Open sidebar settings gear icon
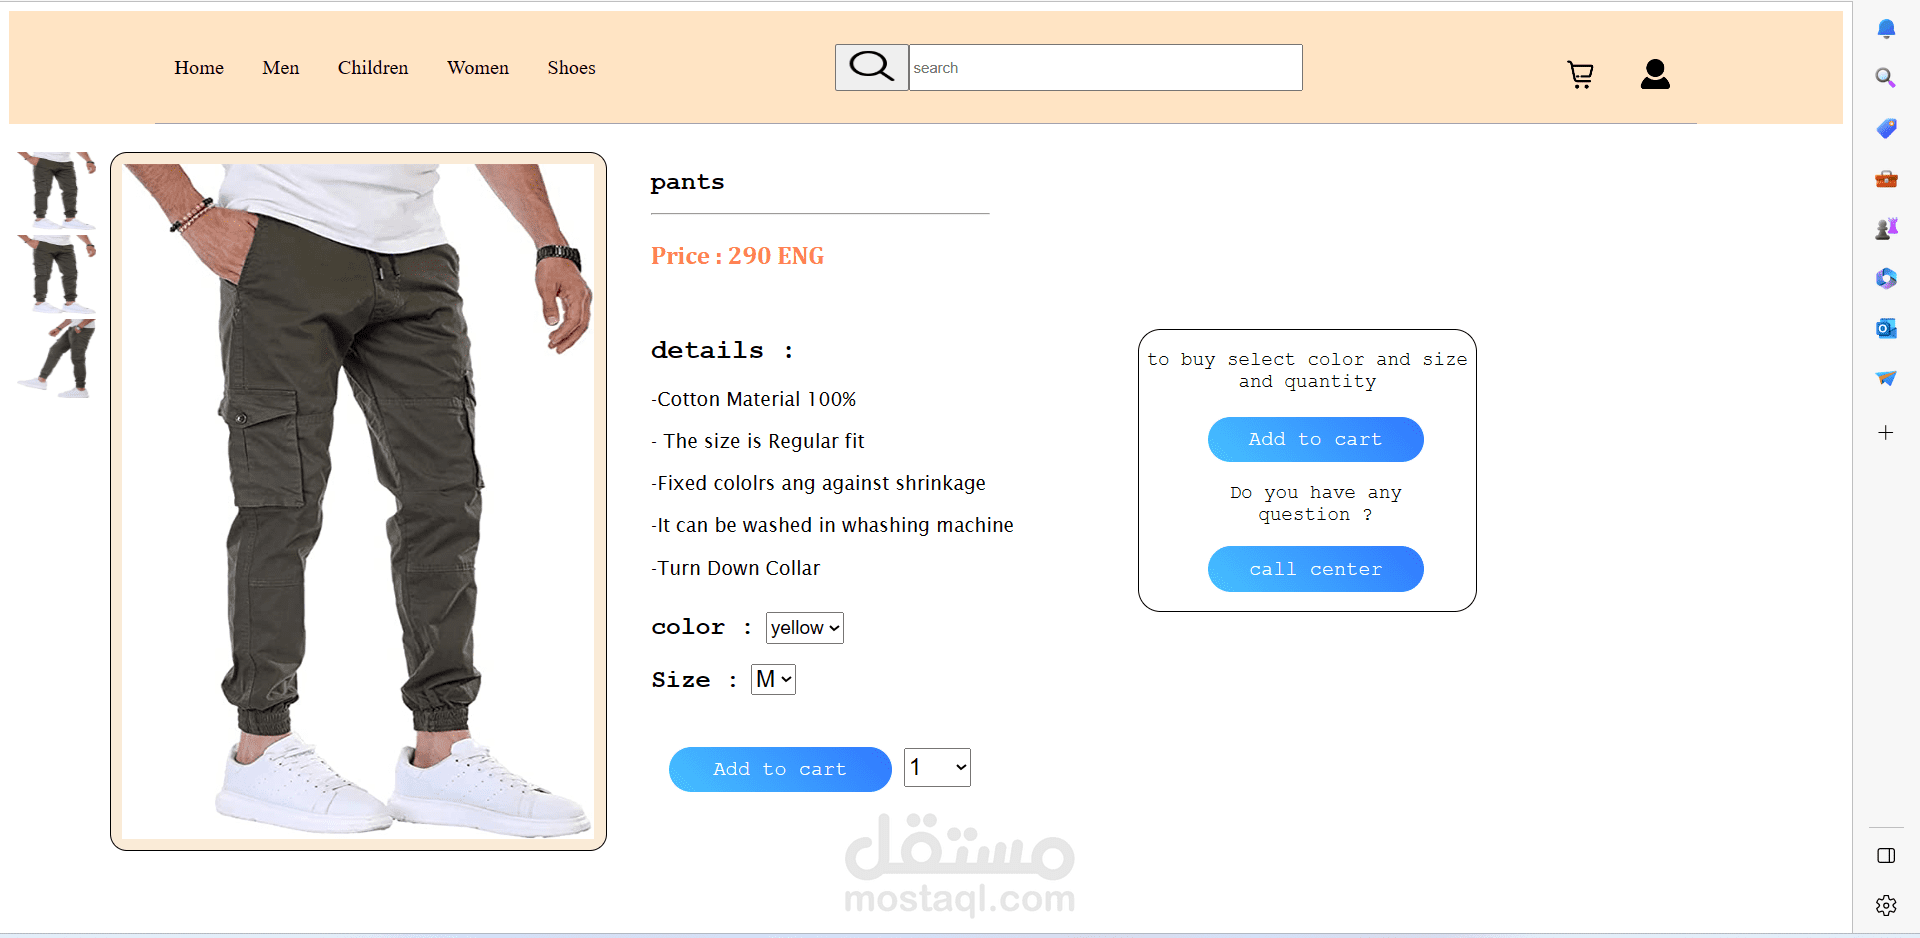Viewport: 1920px width, 938px height. click(x=1886, y=905)
